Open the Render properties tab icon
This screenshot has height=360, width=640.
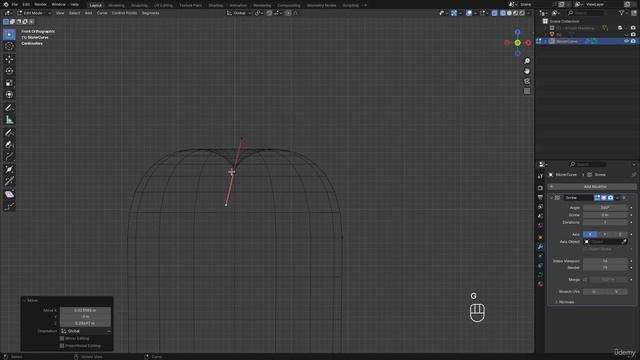pos(540,188)
